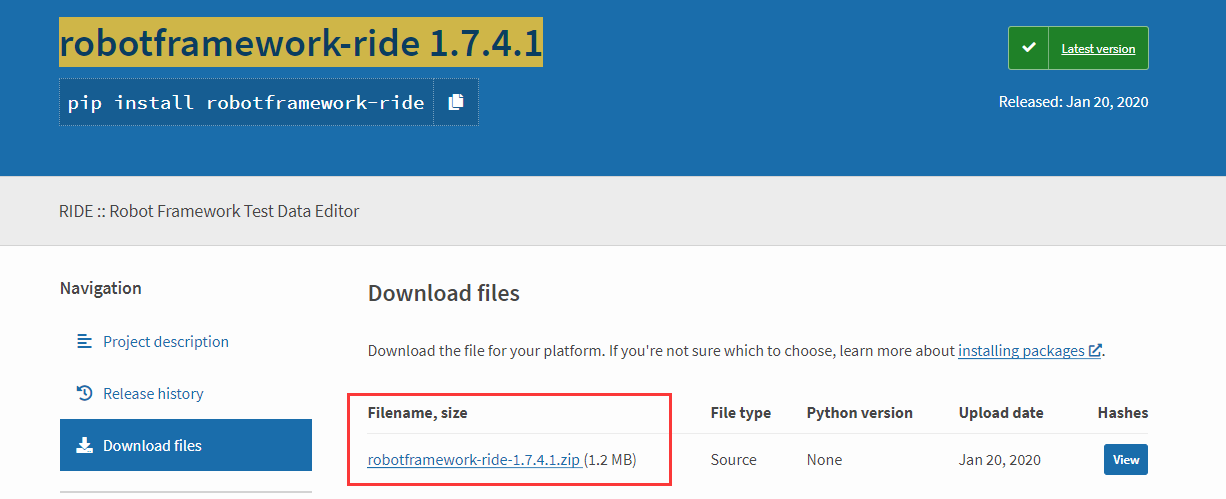The image size is (1226, 499).
Task: Open the Release history tab
Action: tap(153, 394)
